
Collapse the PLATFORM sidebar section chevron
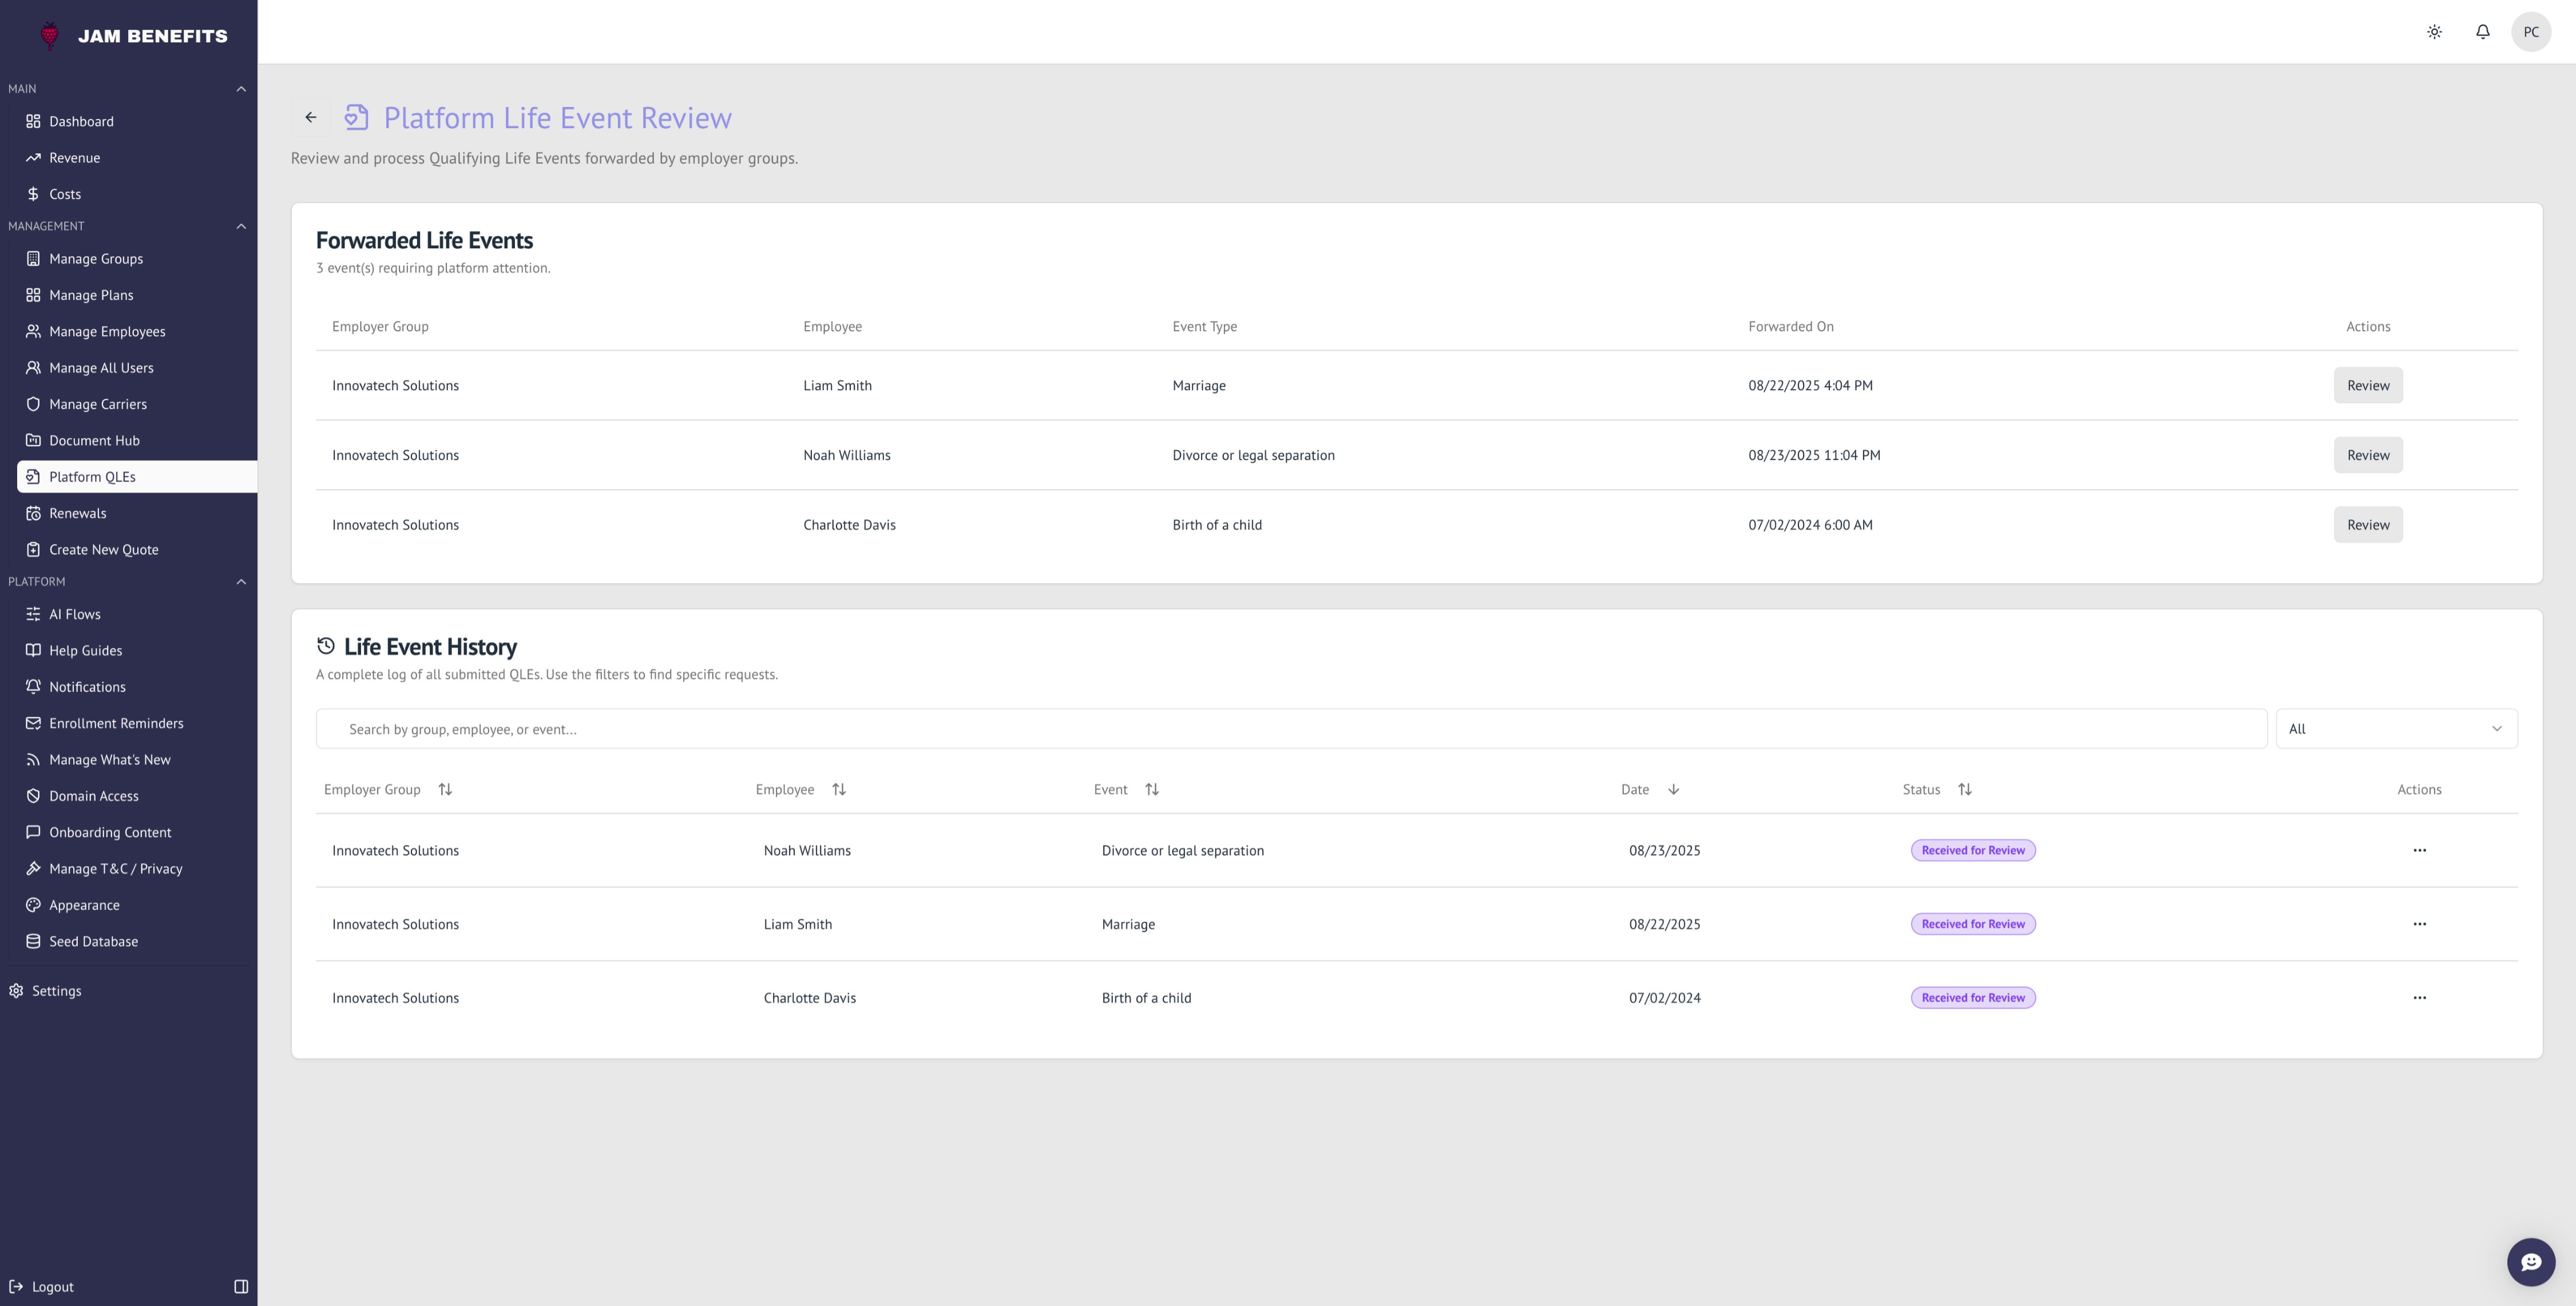(x=241, y=581)
